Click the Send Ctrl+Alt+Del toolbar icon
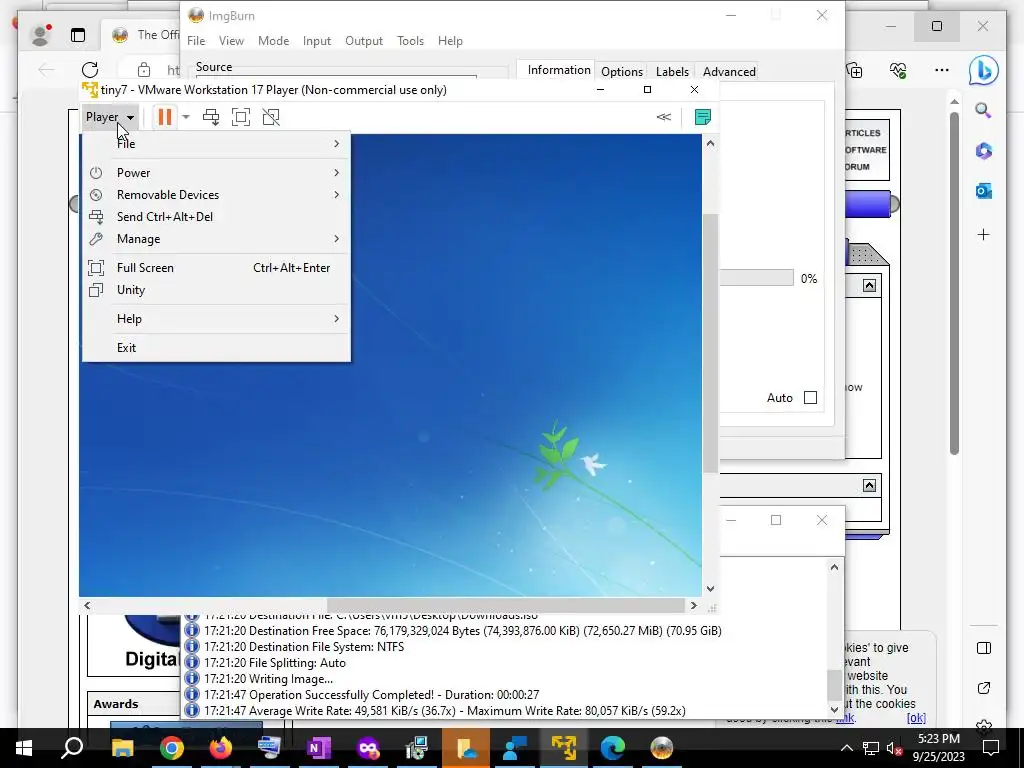 click(211, 117)
